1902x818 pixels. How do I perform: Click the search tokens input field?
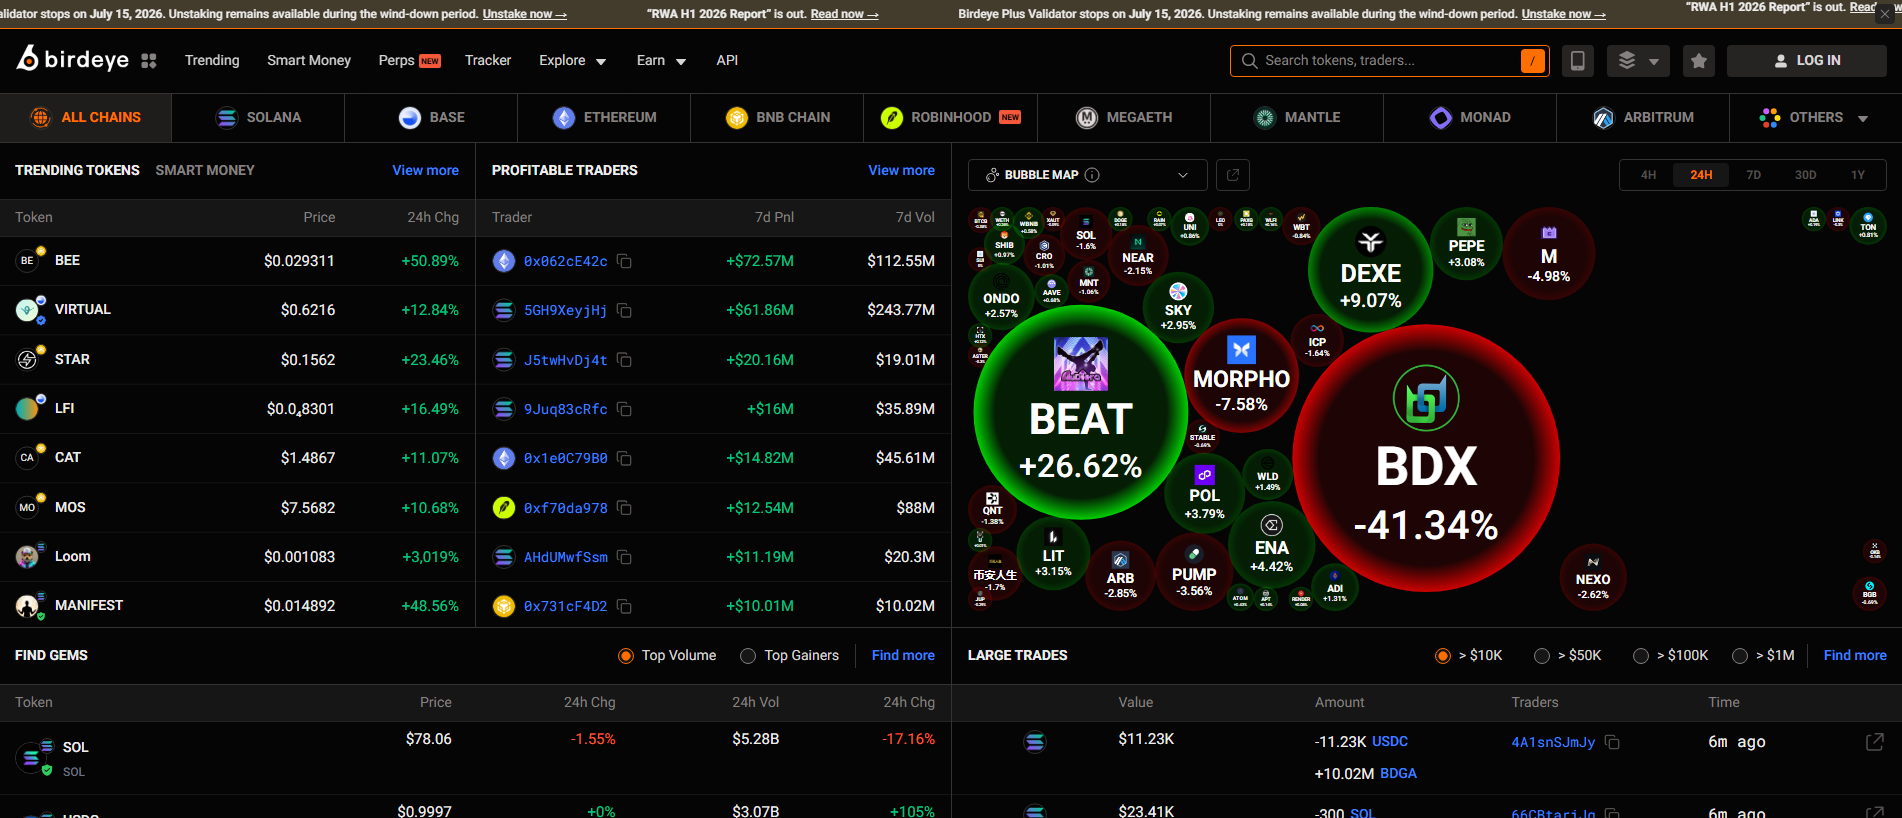pyautogui.click(x=1389, y=61)
